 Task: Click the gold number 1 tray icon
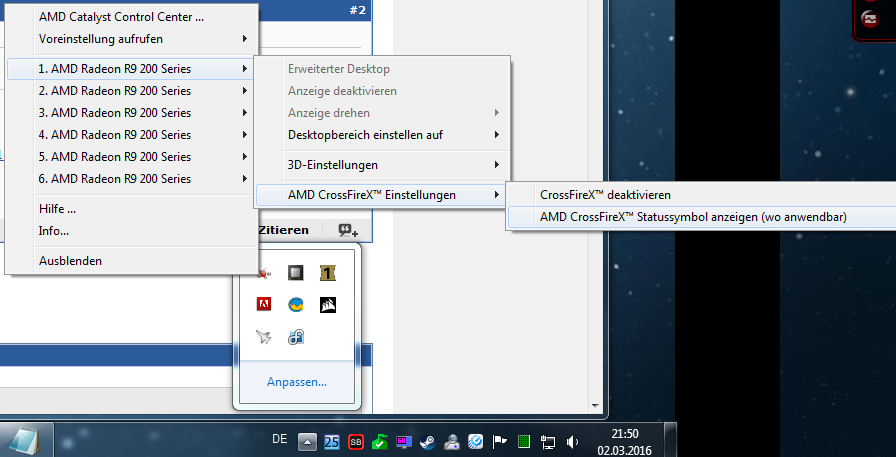(327, 273)
